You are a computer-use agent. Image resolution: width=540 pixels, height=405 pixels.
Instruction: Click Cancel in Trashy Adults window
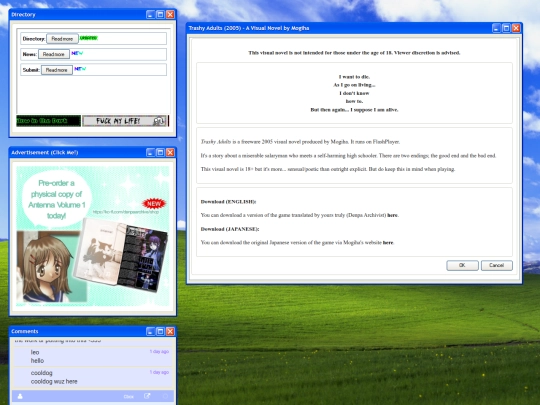click(497, 265)
